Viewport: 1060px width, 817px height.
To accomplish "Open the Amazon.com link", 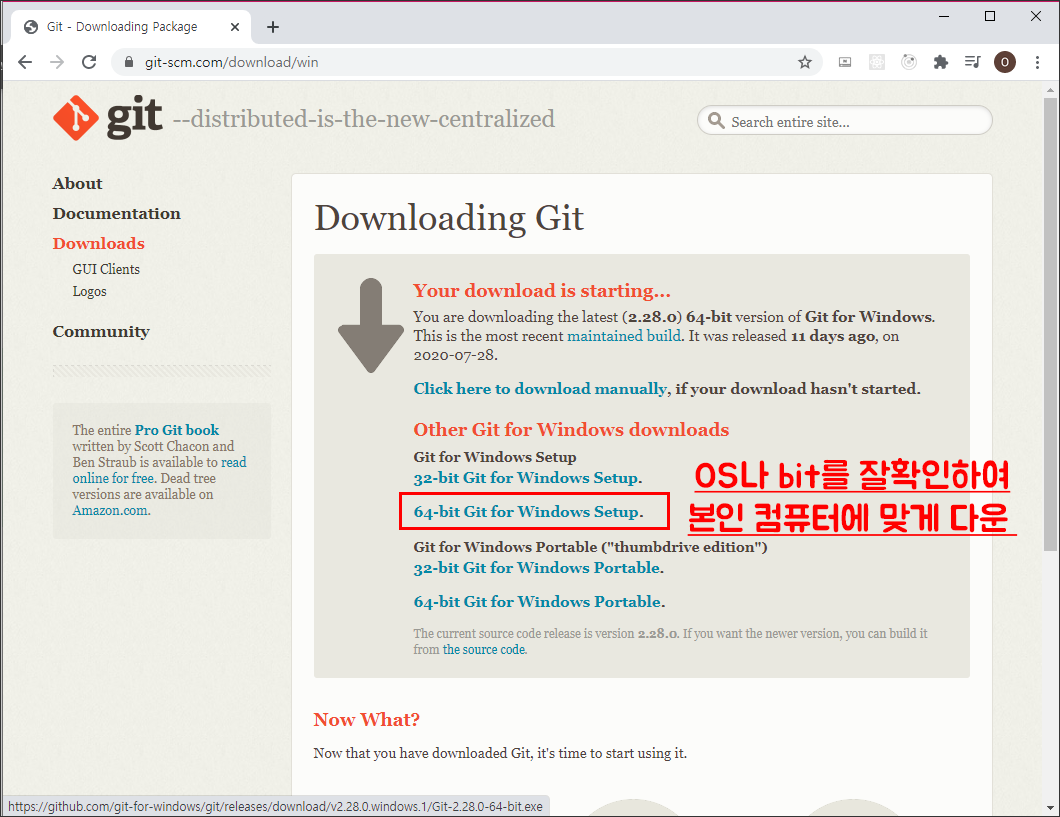I will [x=110, y=511].
